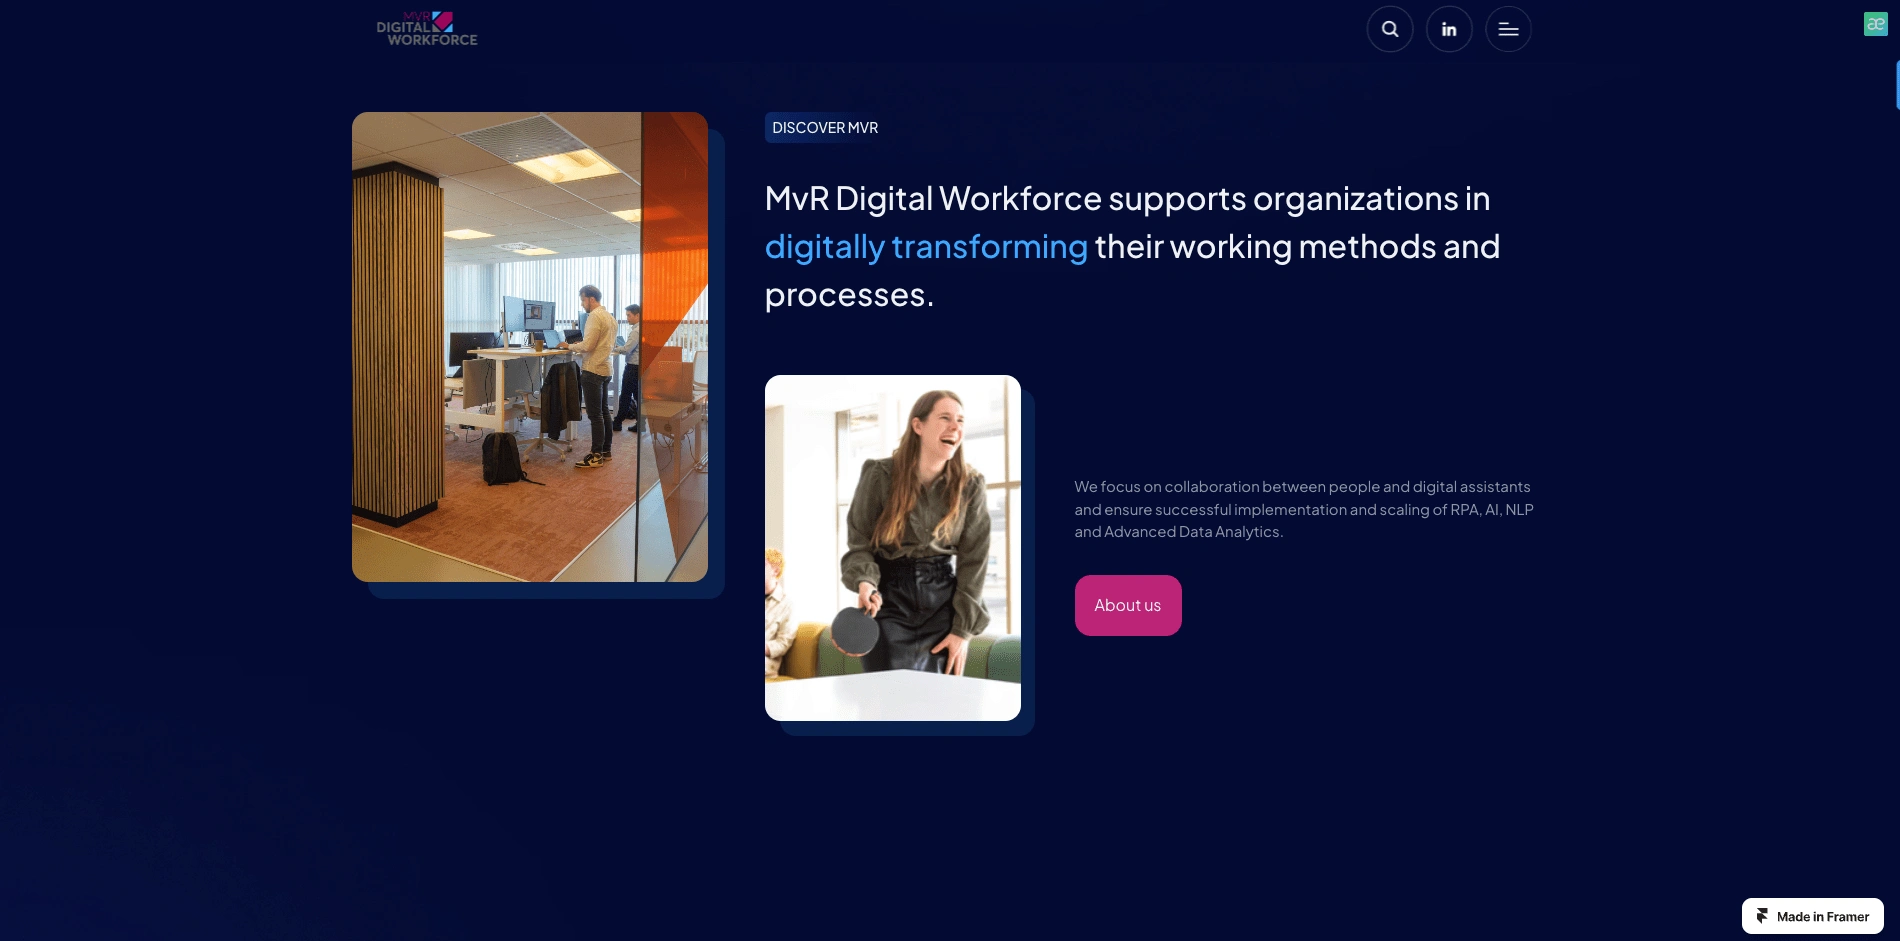The width and height of the screenshot is (1900, 941).
Task: Click the green extension icon at top right
Action: [1876, 24]
